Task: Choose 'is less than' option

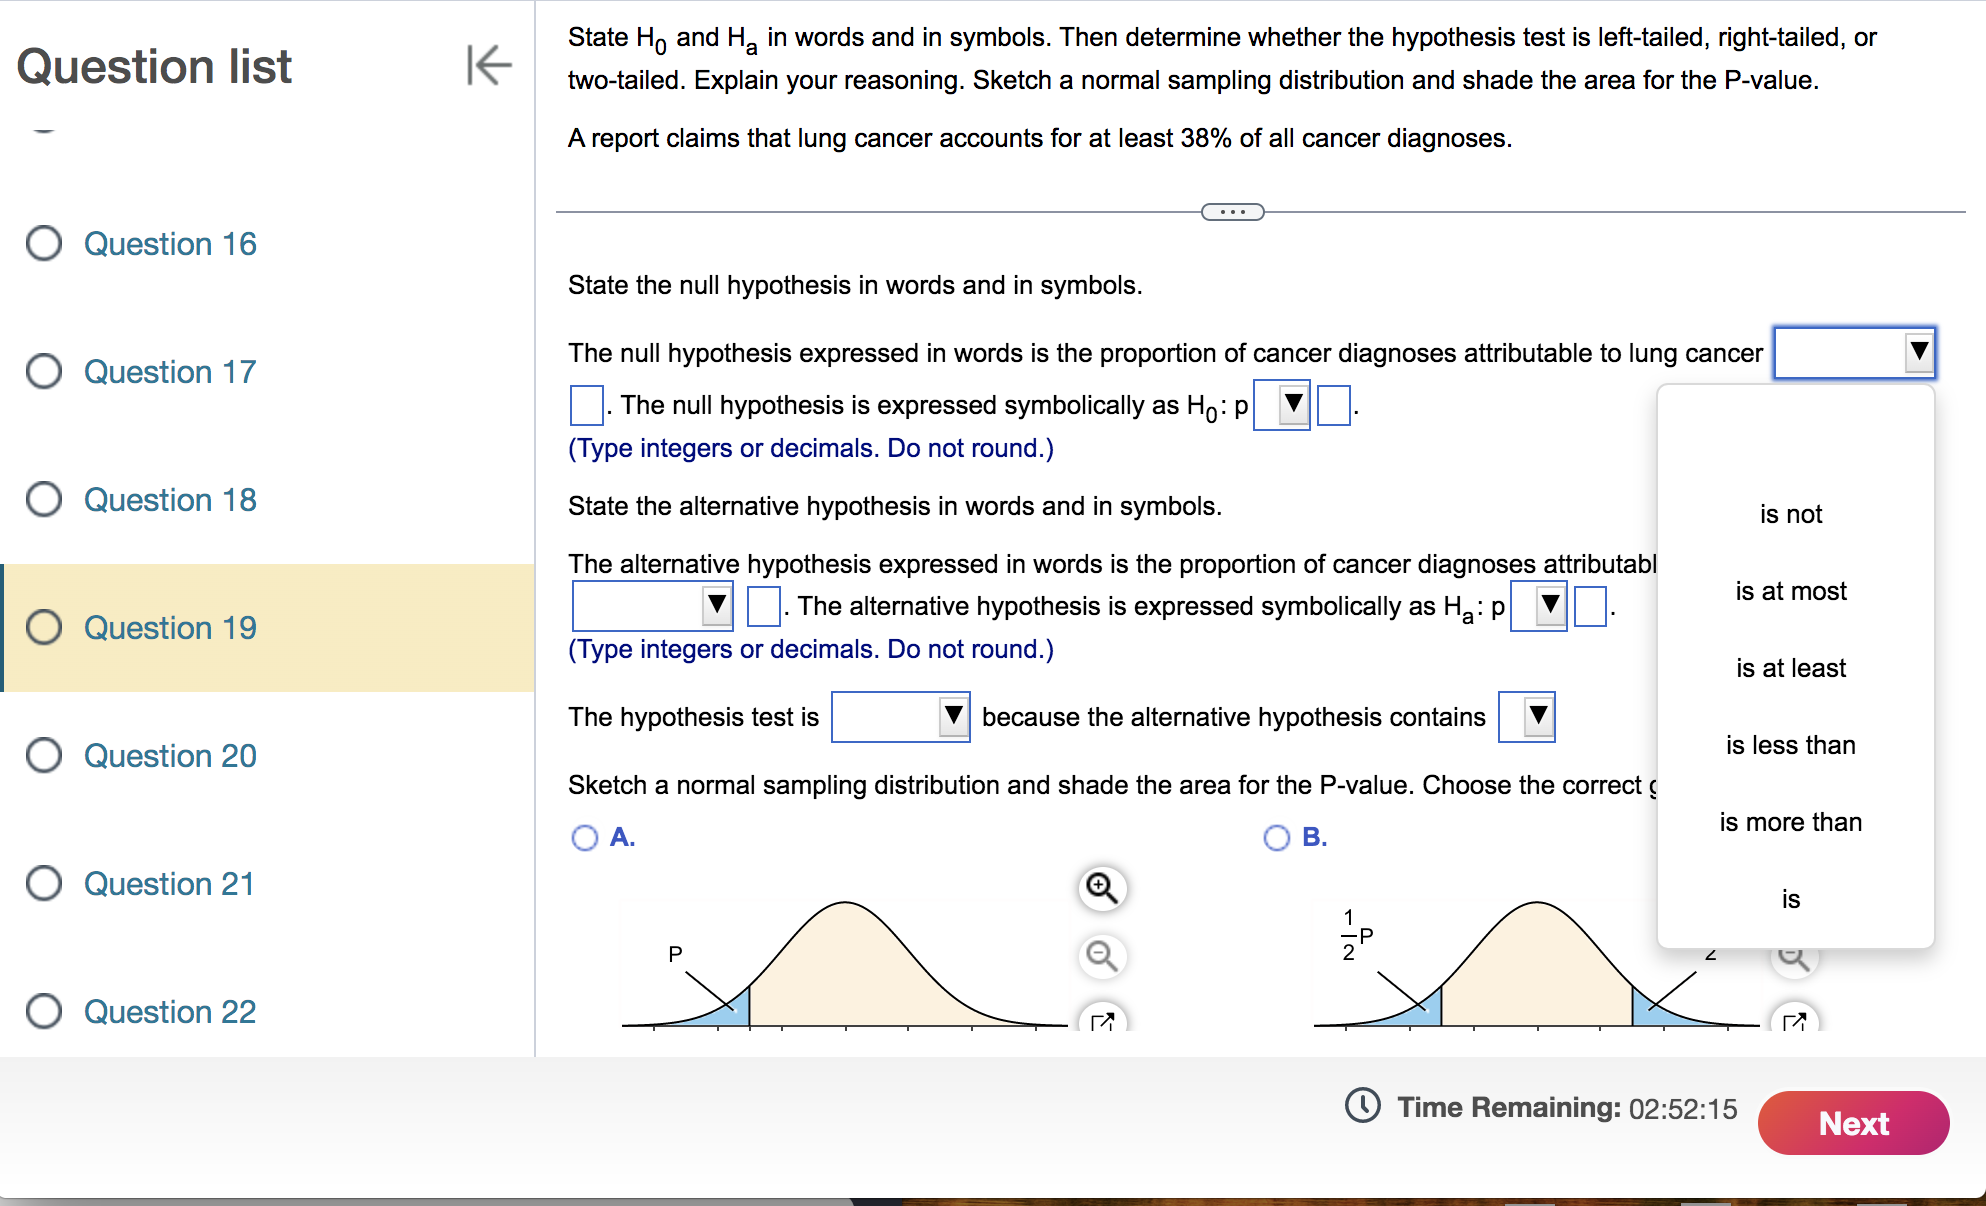Action: click(1790, 745)
